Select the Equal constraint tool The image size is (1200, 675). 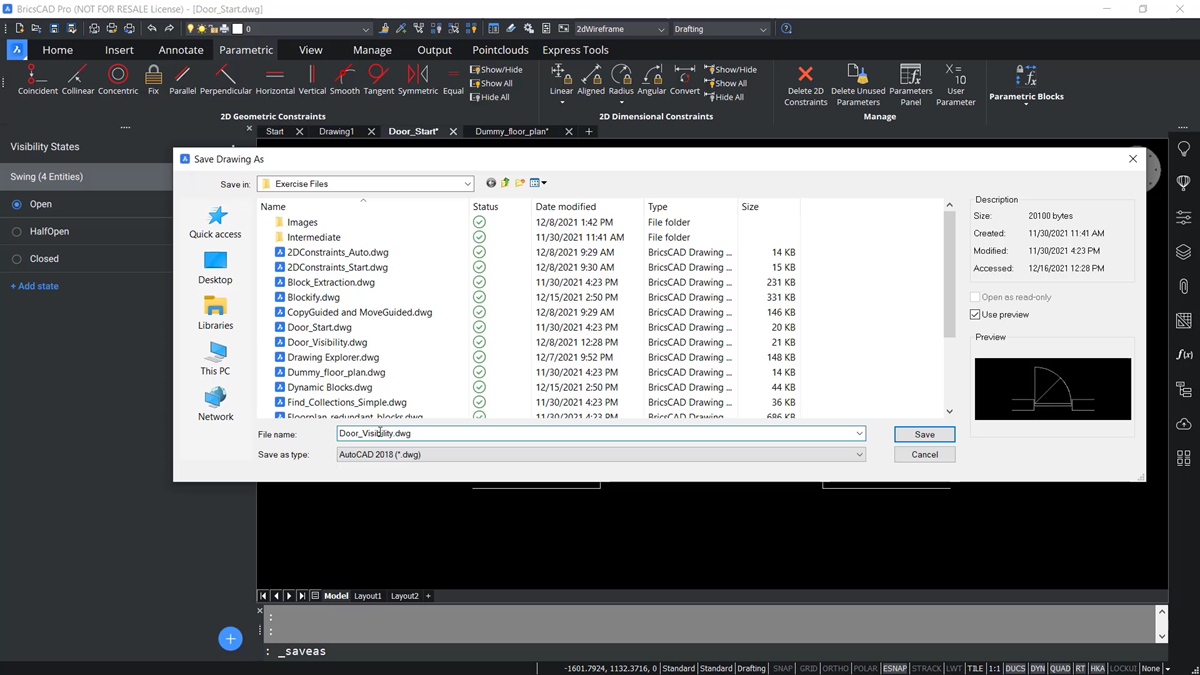453,79
